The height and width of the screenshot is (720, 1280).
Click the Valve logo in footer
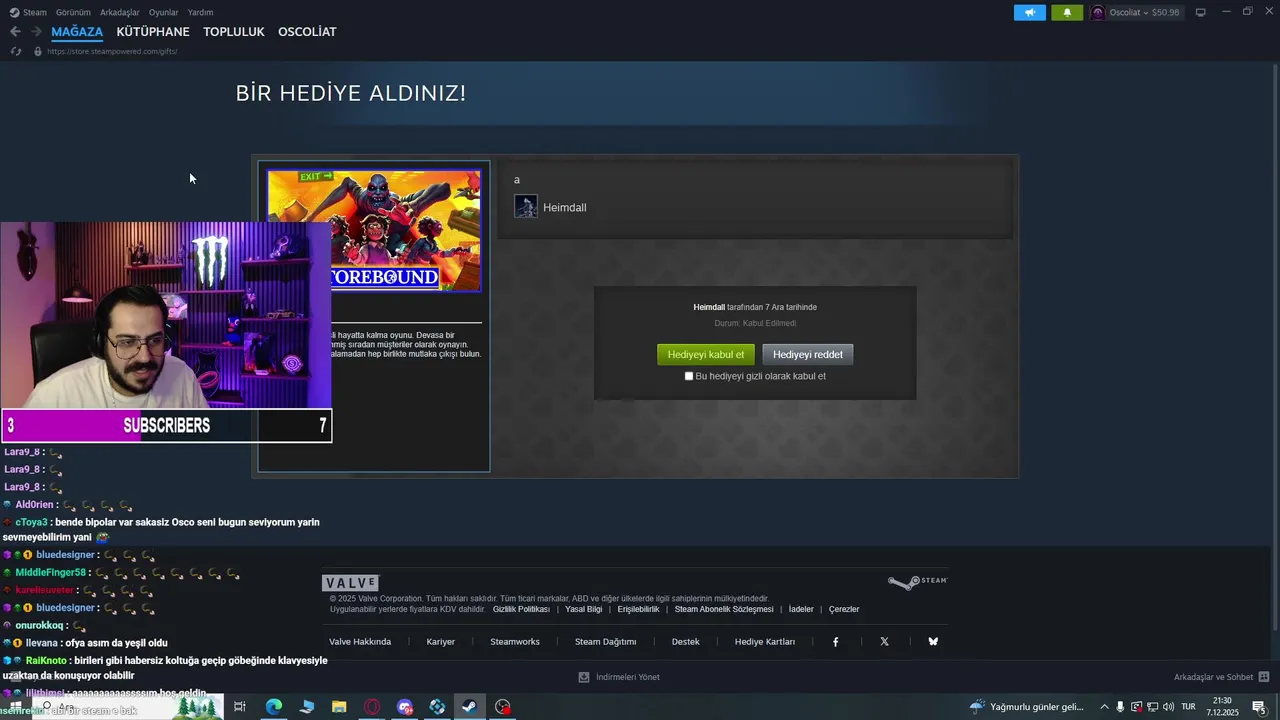click(350, 583)
